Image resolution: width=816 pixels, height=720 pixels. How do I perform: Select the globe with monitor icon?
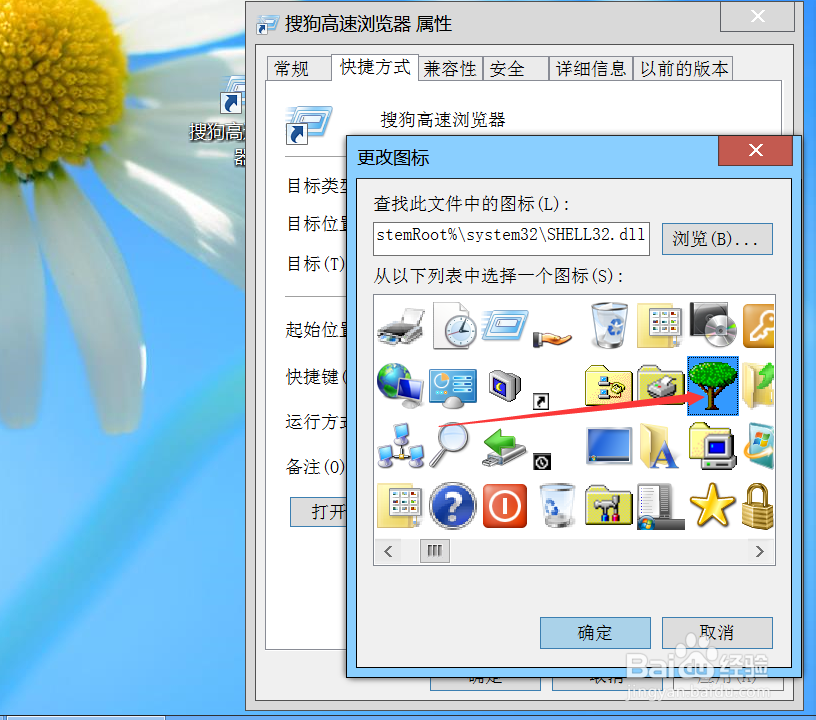click(x=400, y=386)
